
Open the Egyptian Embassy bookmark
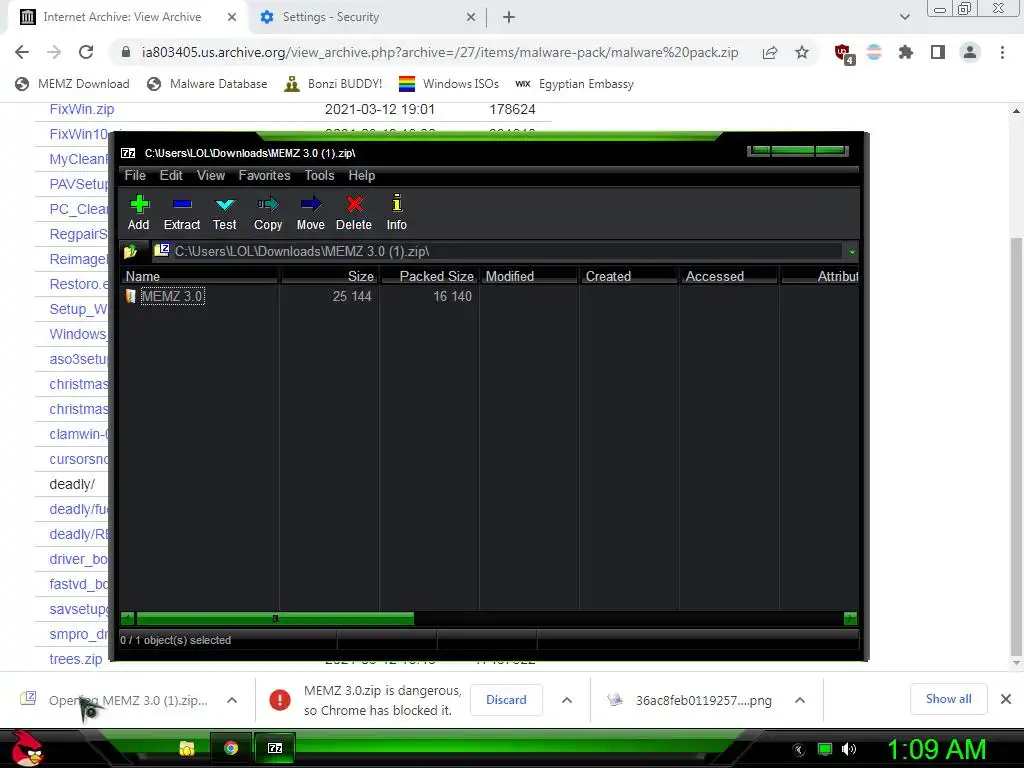pyautogui.click(x=575, y=84)
